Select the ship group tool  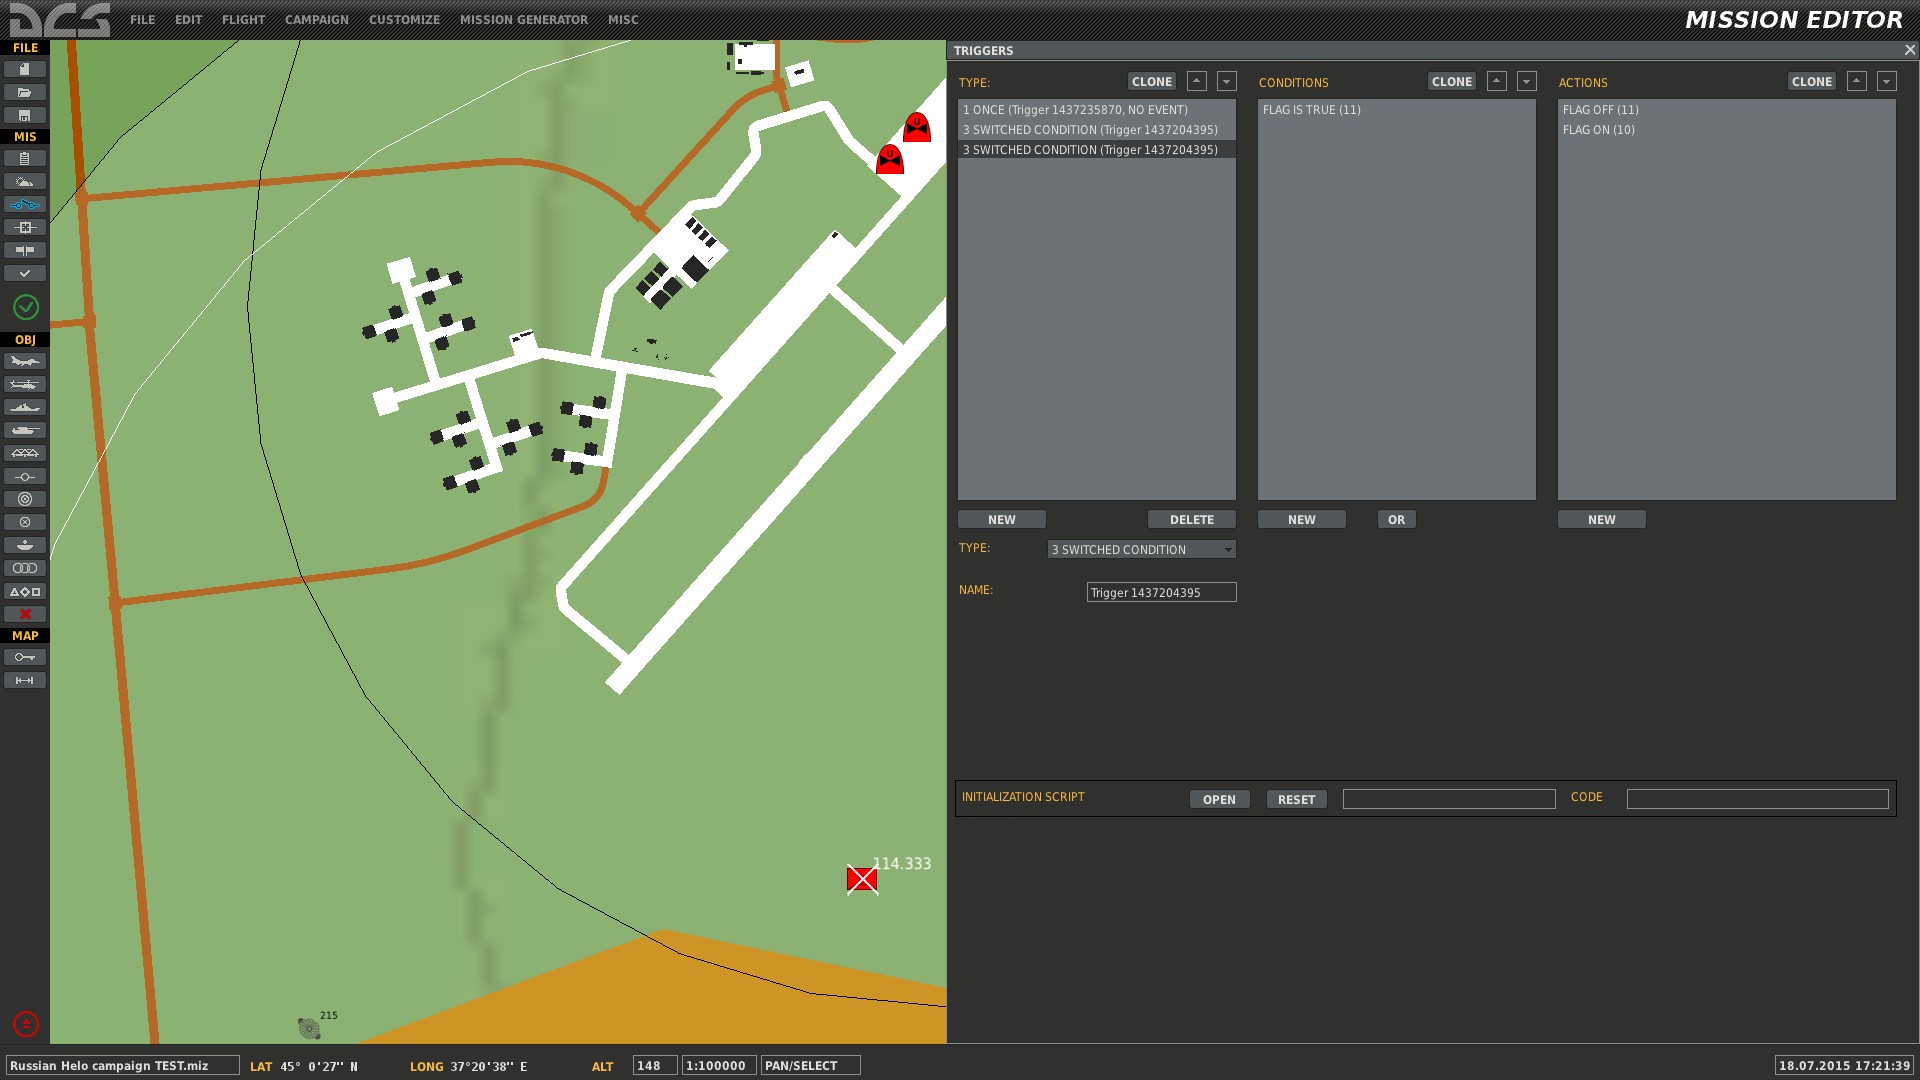(x=25, y=407)
